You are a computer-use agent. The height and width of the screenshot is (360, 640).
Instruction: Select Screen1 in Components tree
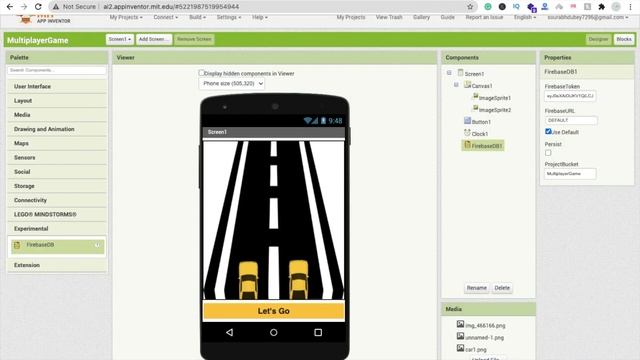pyautogui.click(x=474, y=74)
